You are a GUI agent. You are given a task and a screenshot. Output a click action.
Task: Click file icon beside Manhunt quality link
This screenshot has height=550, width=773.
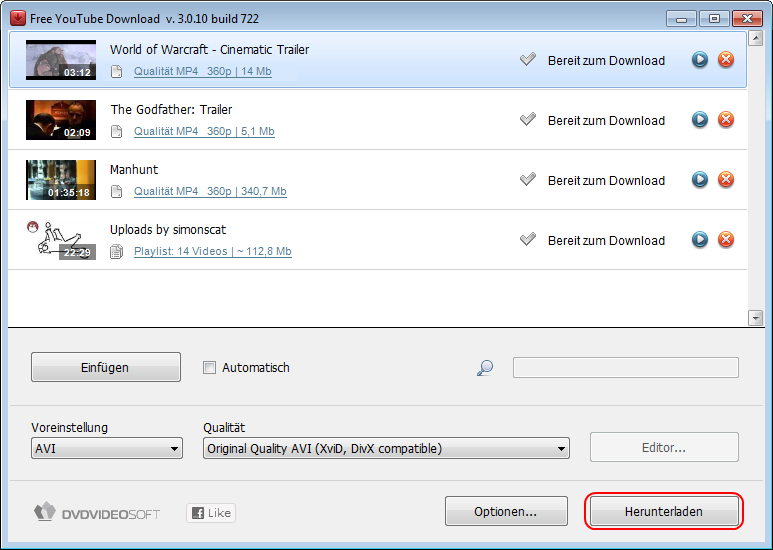116,191
